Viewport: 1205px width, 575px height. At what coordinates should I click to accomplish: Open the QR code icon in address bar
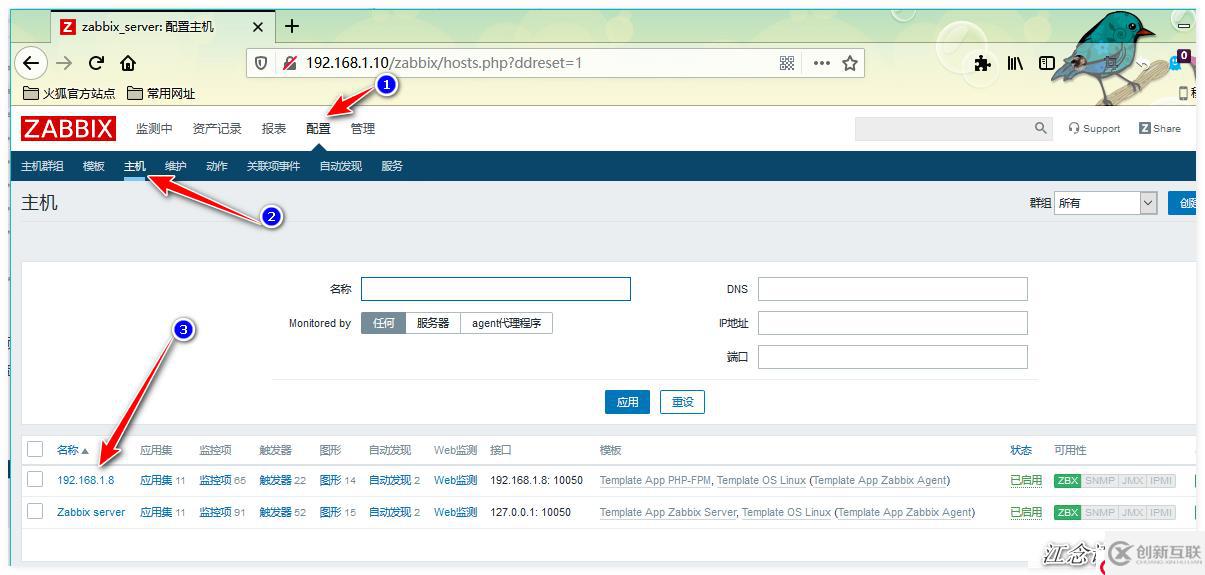[787, 63]
